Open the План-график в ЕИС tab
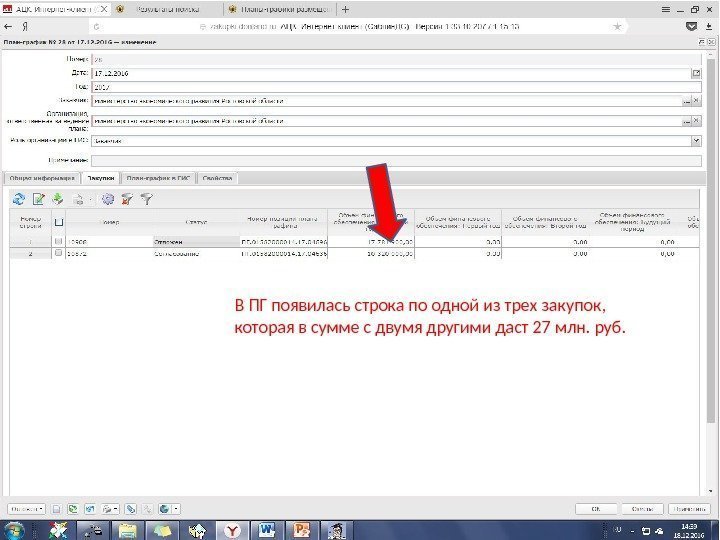 (158, 178)
